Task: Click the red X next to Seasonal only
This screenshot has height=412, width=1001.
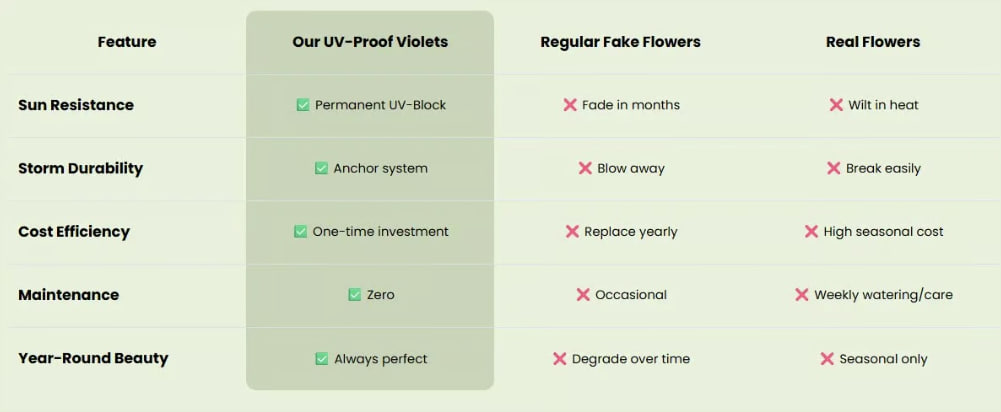Action: tap(827, 358)
